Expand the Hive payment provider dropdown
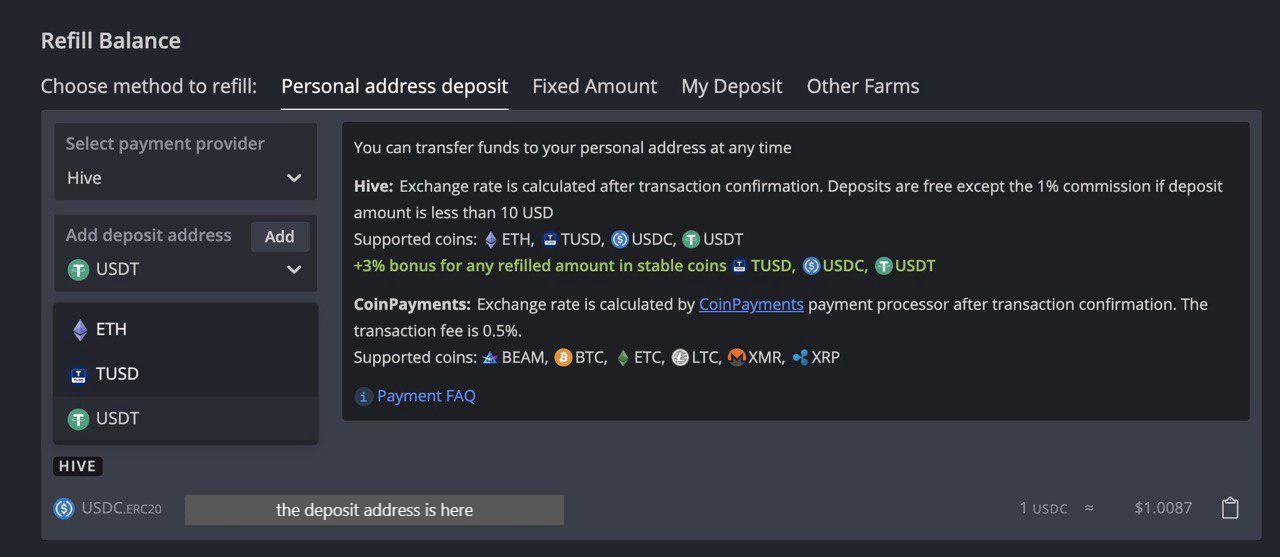The width and height of the screenshot is (1280, 557). point(185,178)
